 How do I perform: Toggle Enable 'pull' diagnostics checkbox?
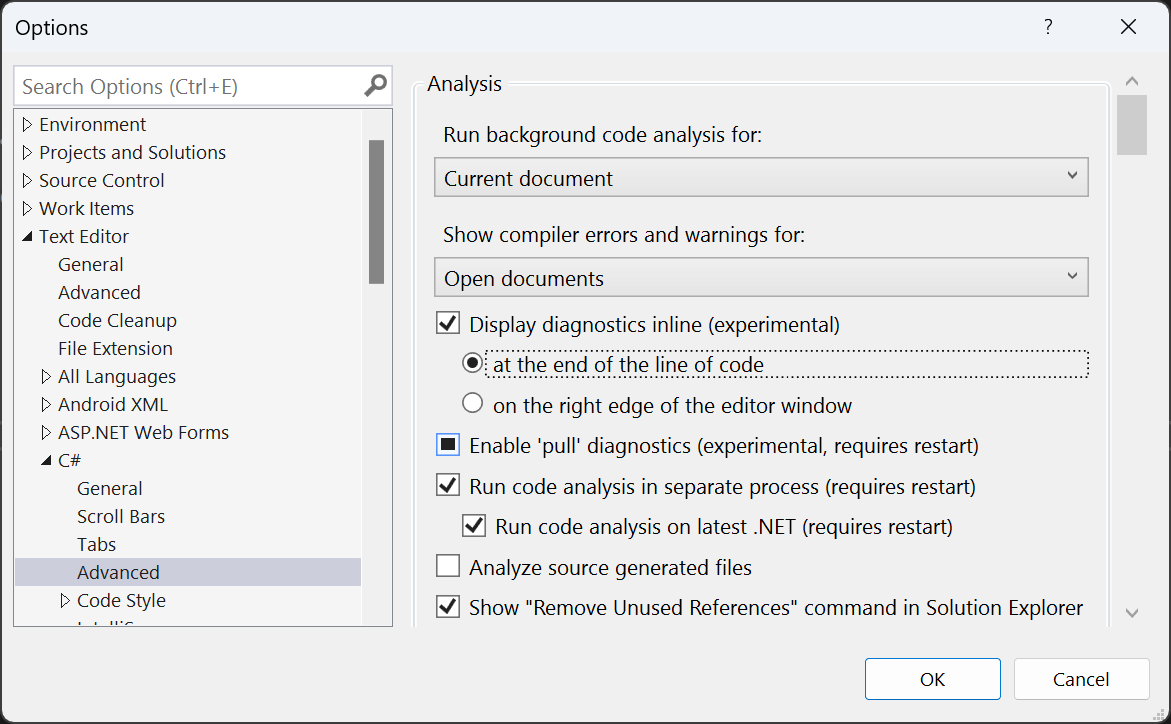point(447,444)
